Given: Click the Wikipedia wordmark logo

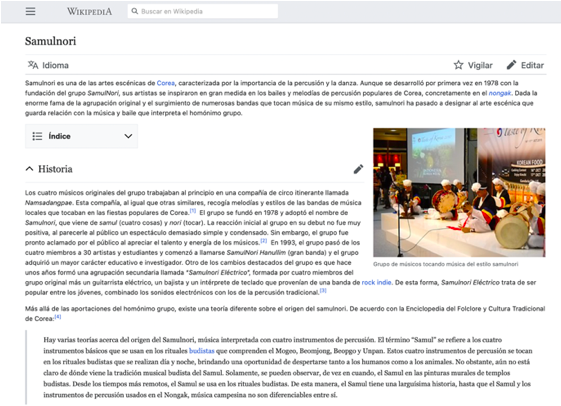Looking at the screenshot, I should pos(89,11).
